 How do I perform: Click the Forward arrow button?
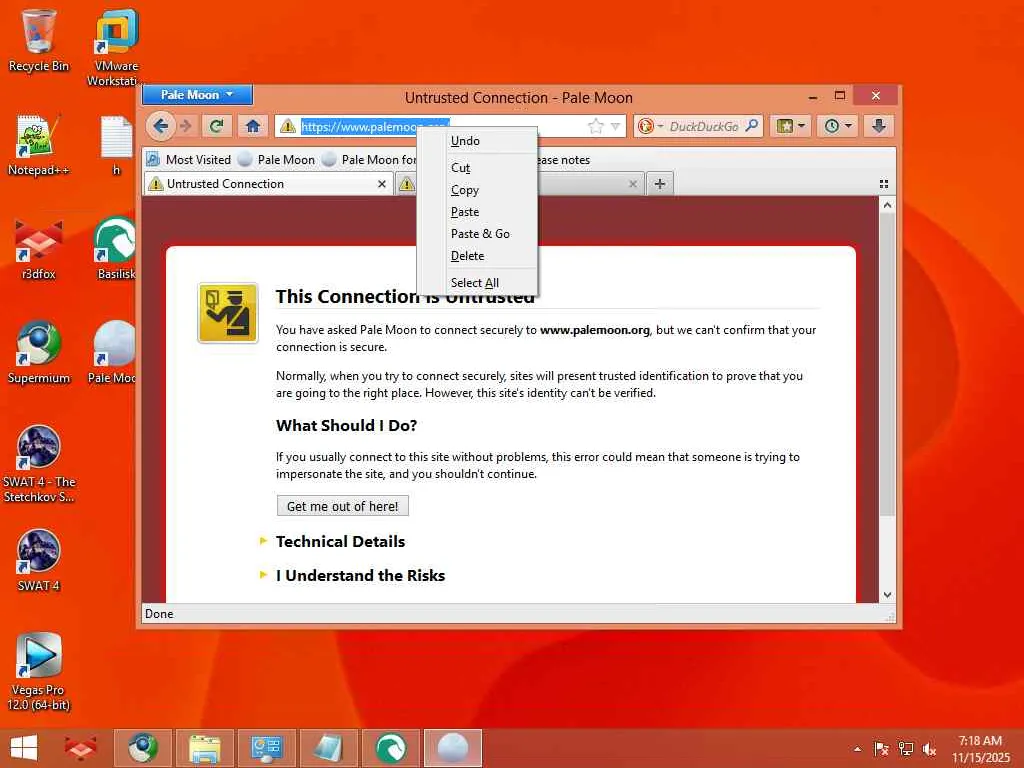(187, 126)
